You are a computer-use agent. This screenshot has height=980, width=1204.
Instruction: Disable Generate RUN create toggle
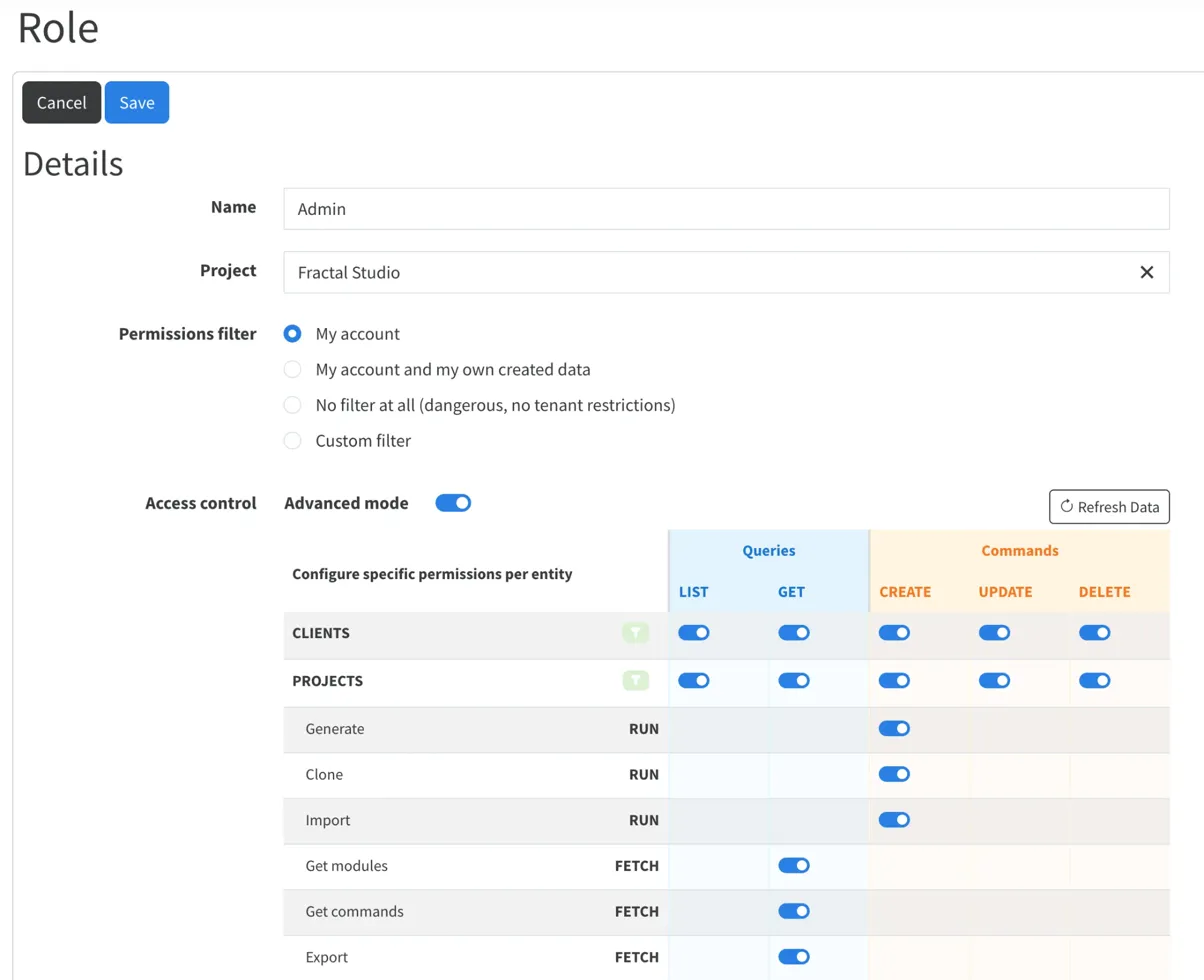(x=894, y=729)
